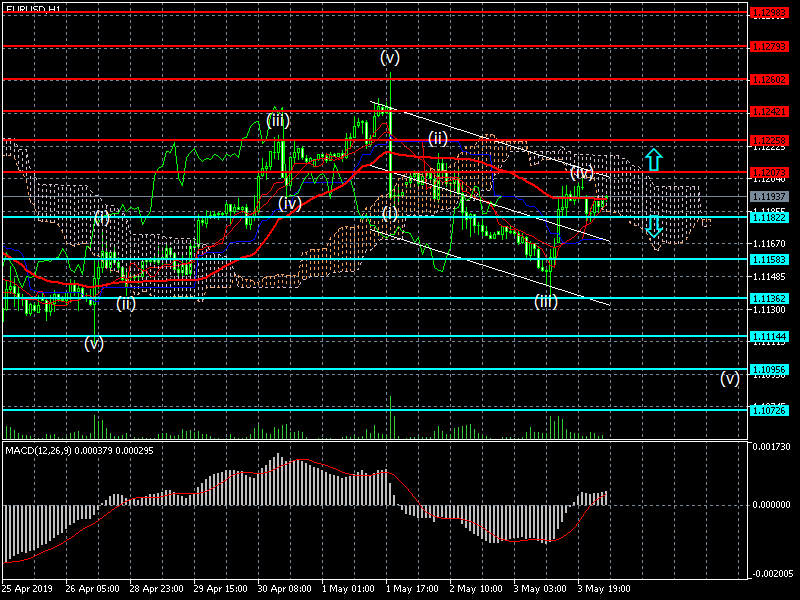Select the 1.11144 cyan price label
Viewport: 800px width, 600px height.
[769, 336]
